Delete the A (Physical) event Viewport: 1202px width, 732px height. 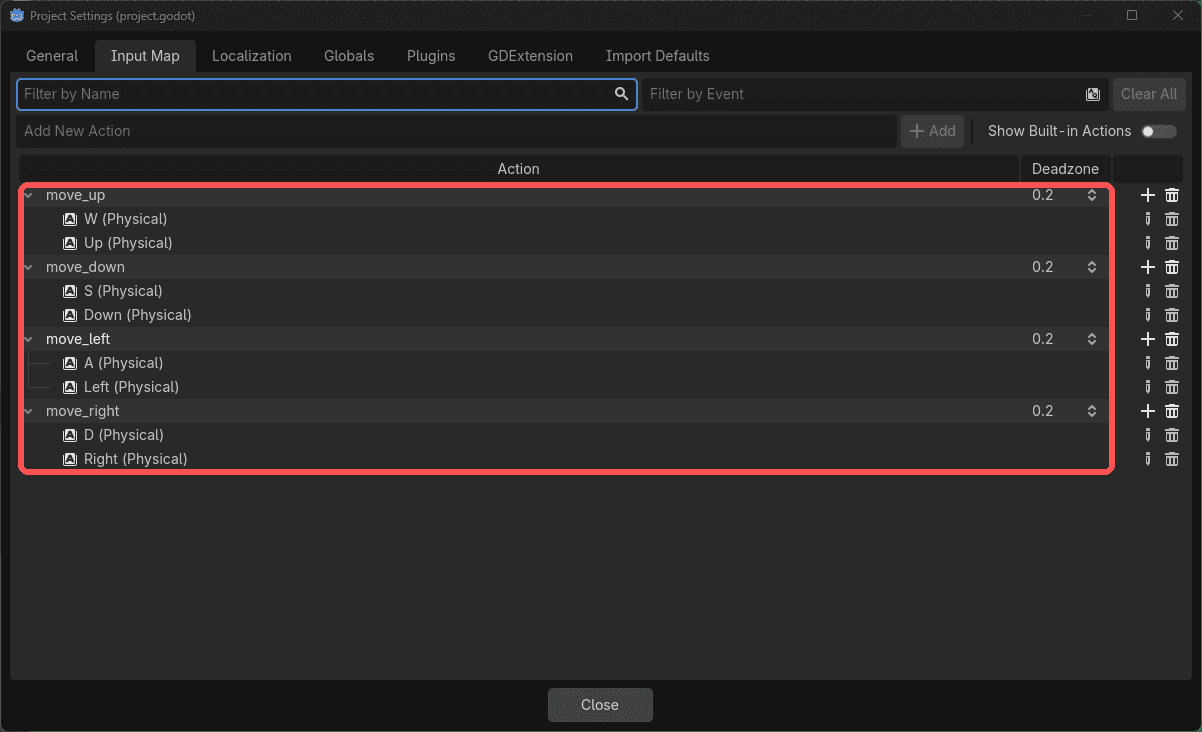pyautogui.click(x=1172, y=363)
